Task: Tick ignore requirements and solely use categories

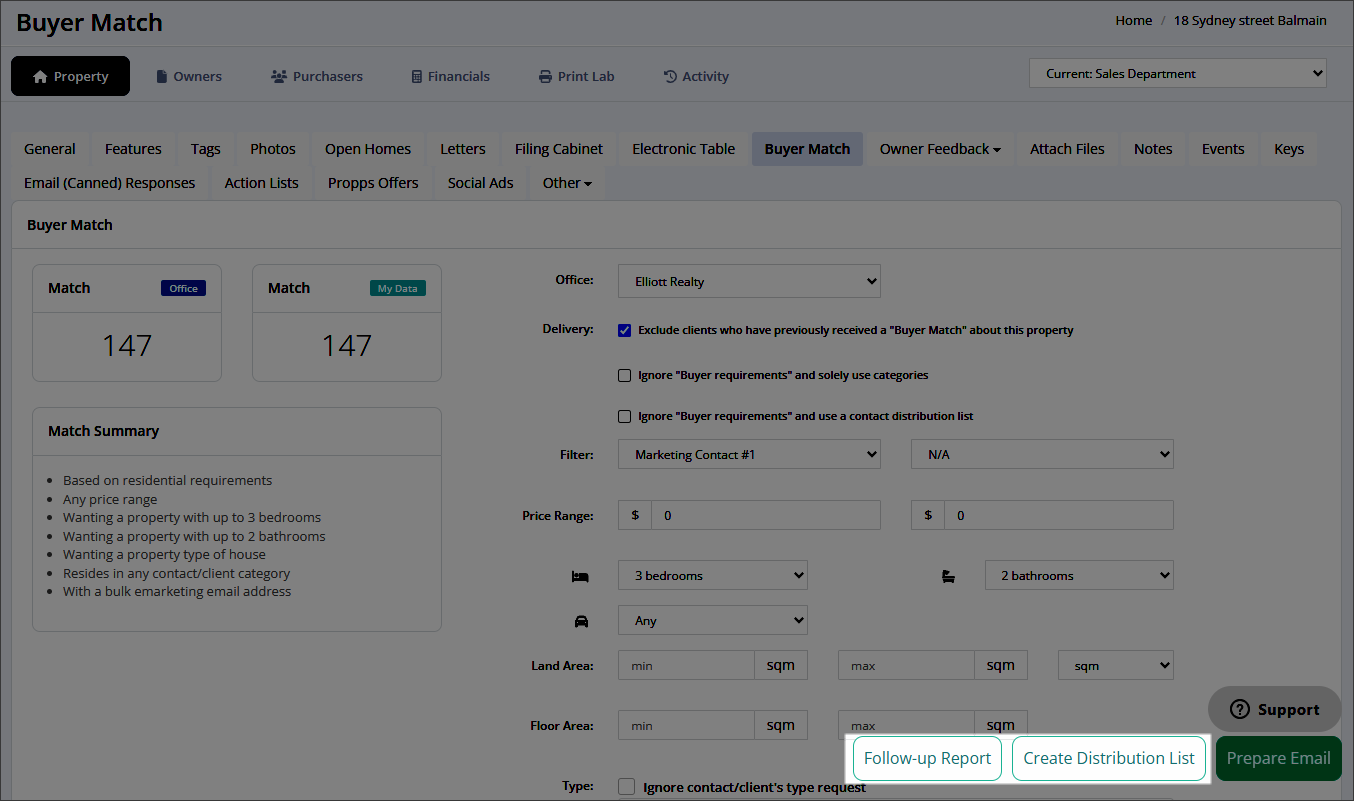Action: tap(625, 376)
